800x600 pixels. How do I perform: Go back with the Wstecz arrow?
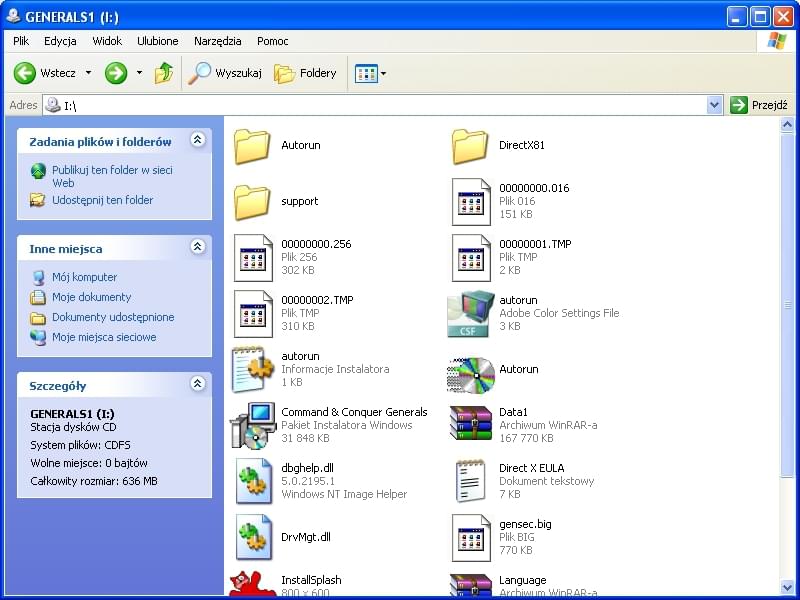point(24,73)
